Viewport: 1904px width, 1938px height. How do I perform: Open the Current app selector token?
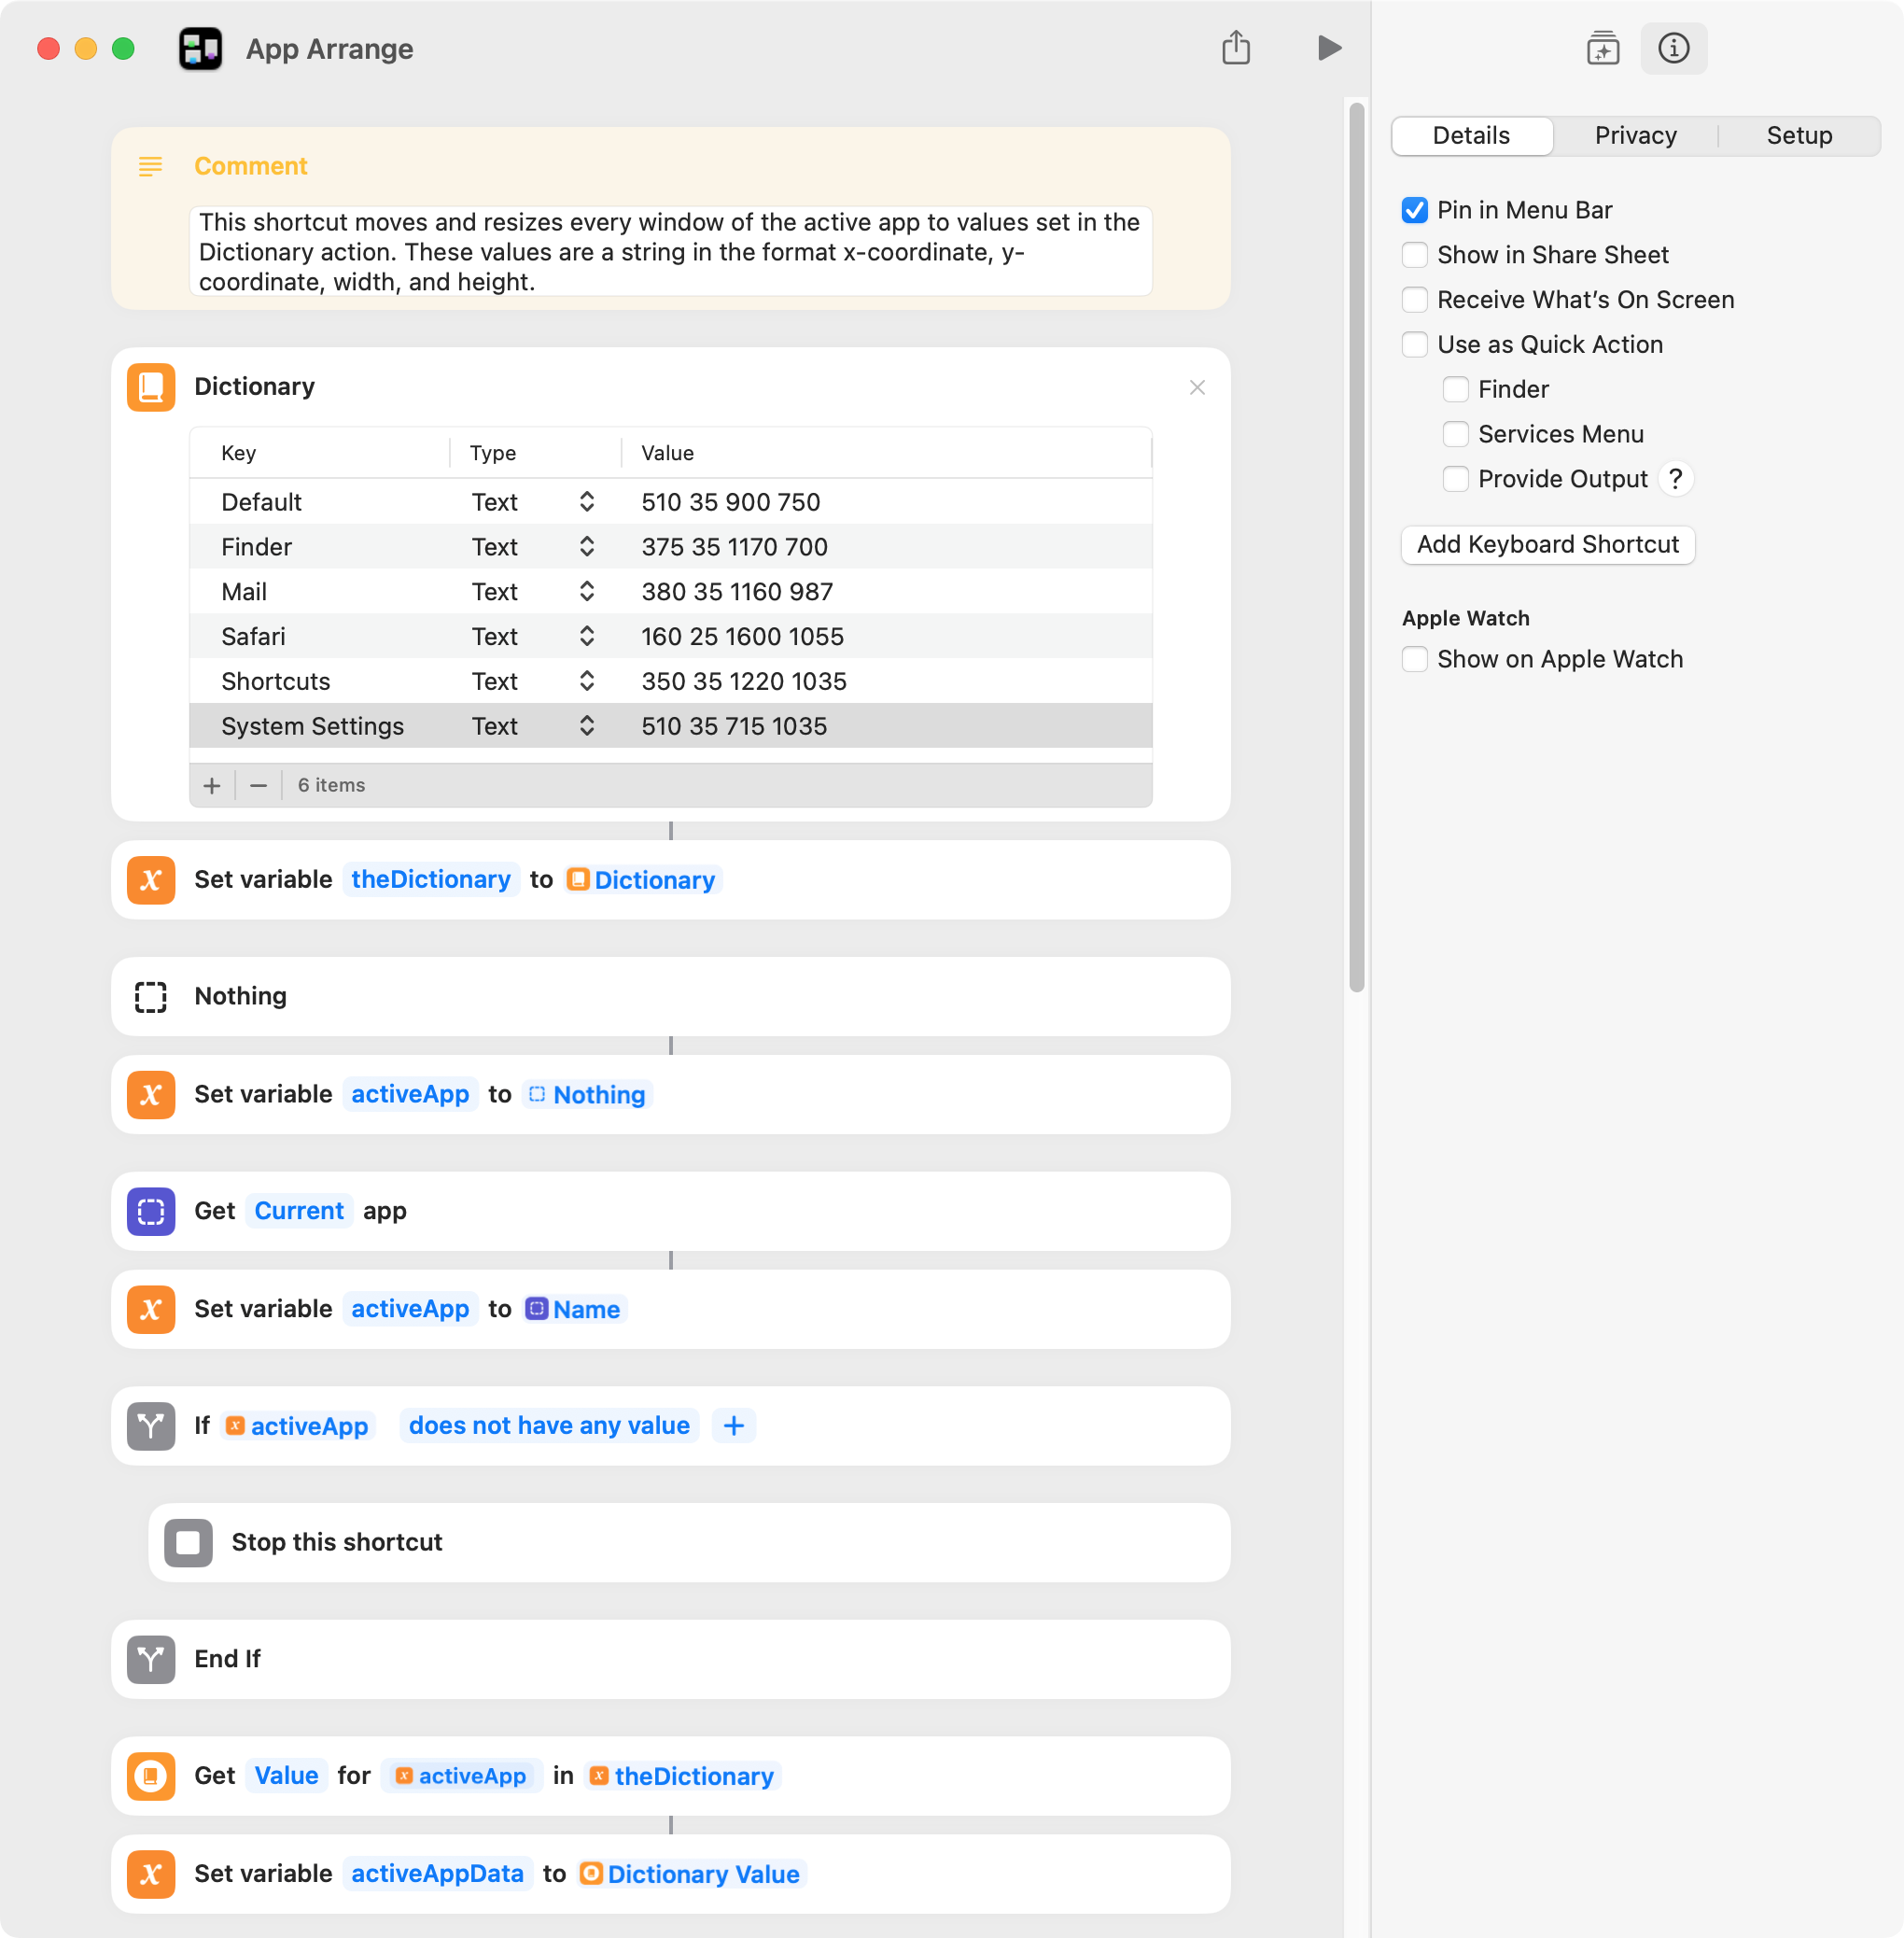coord(299,1211)
